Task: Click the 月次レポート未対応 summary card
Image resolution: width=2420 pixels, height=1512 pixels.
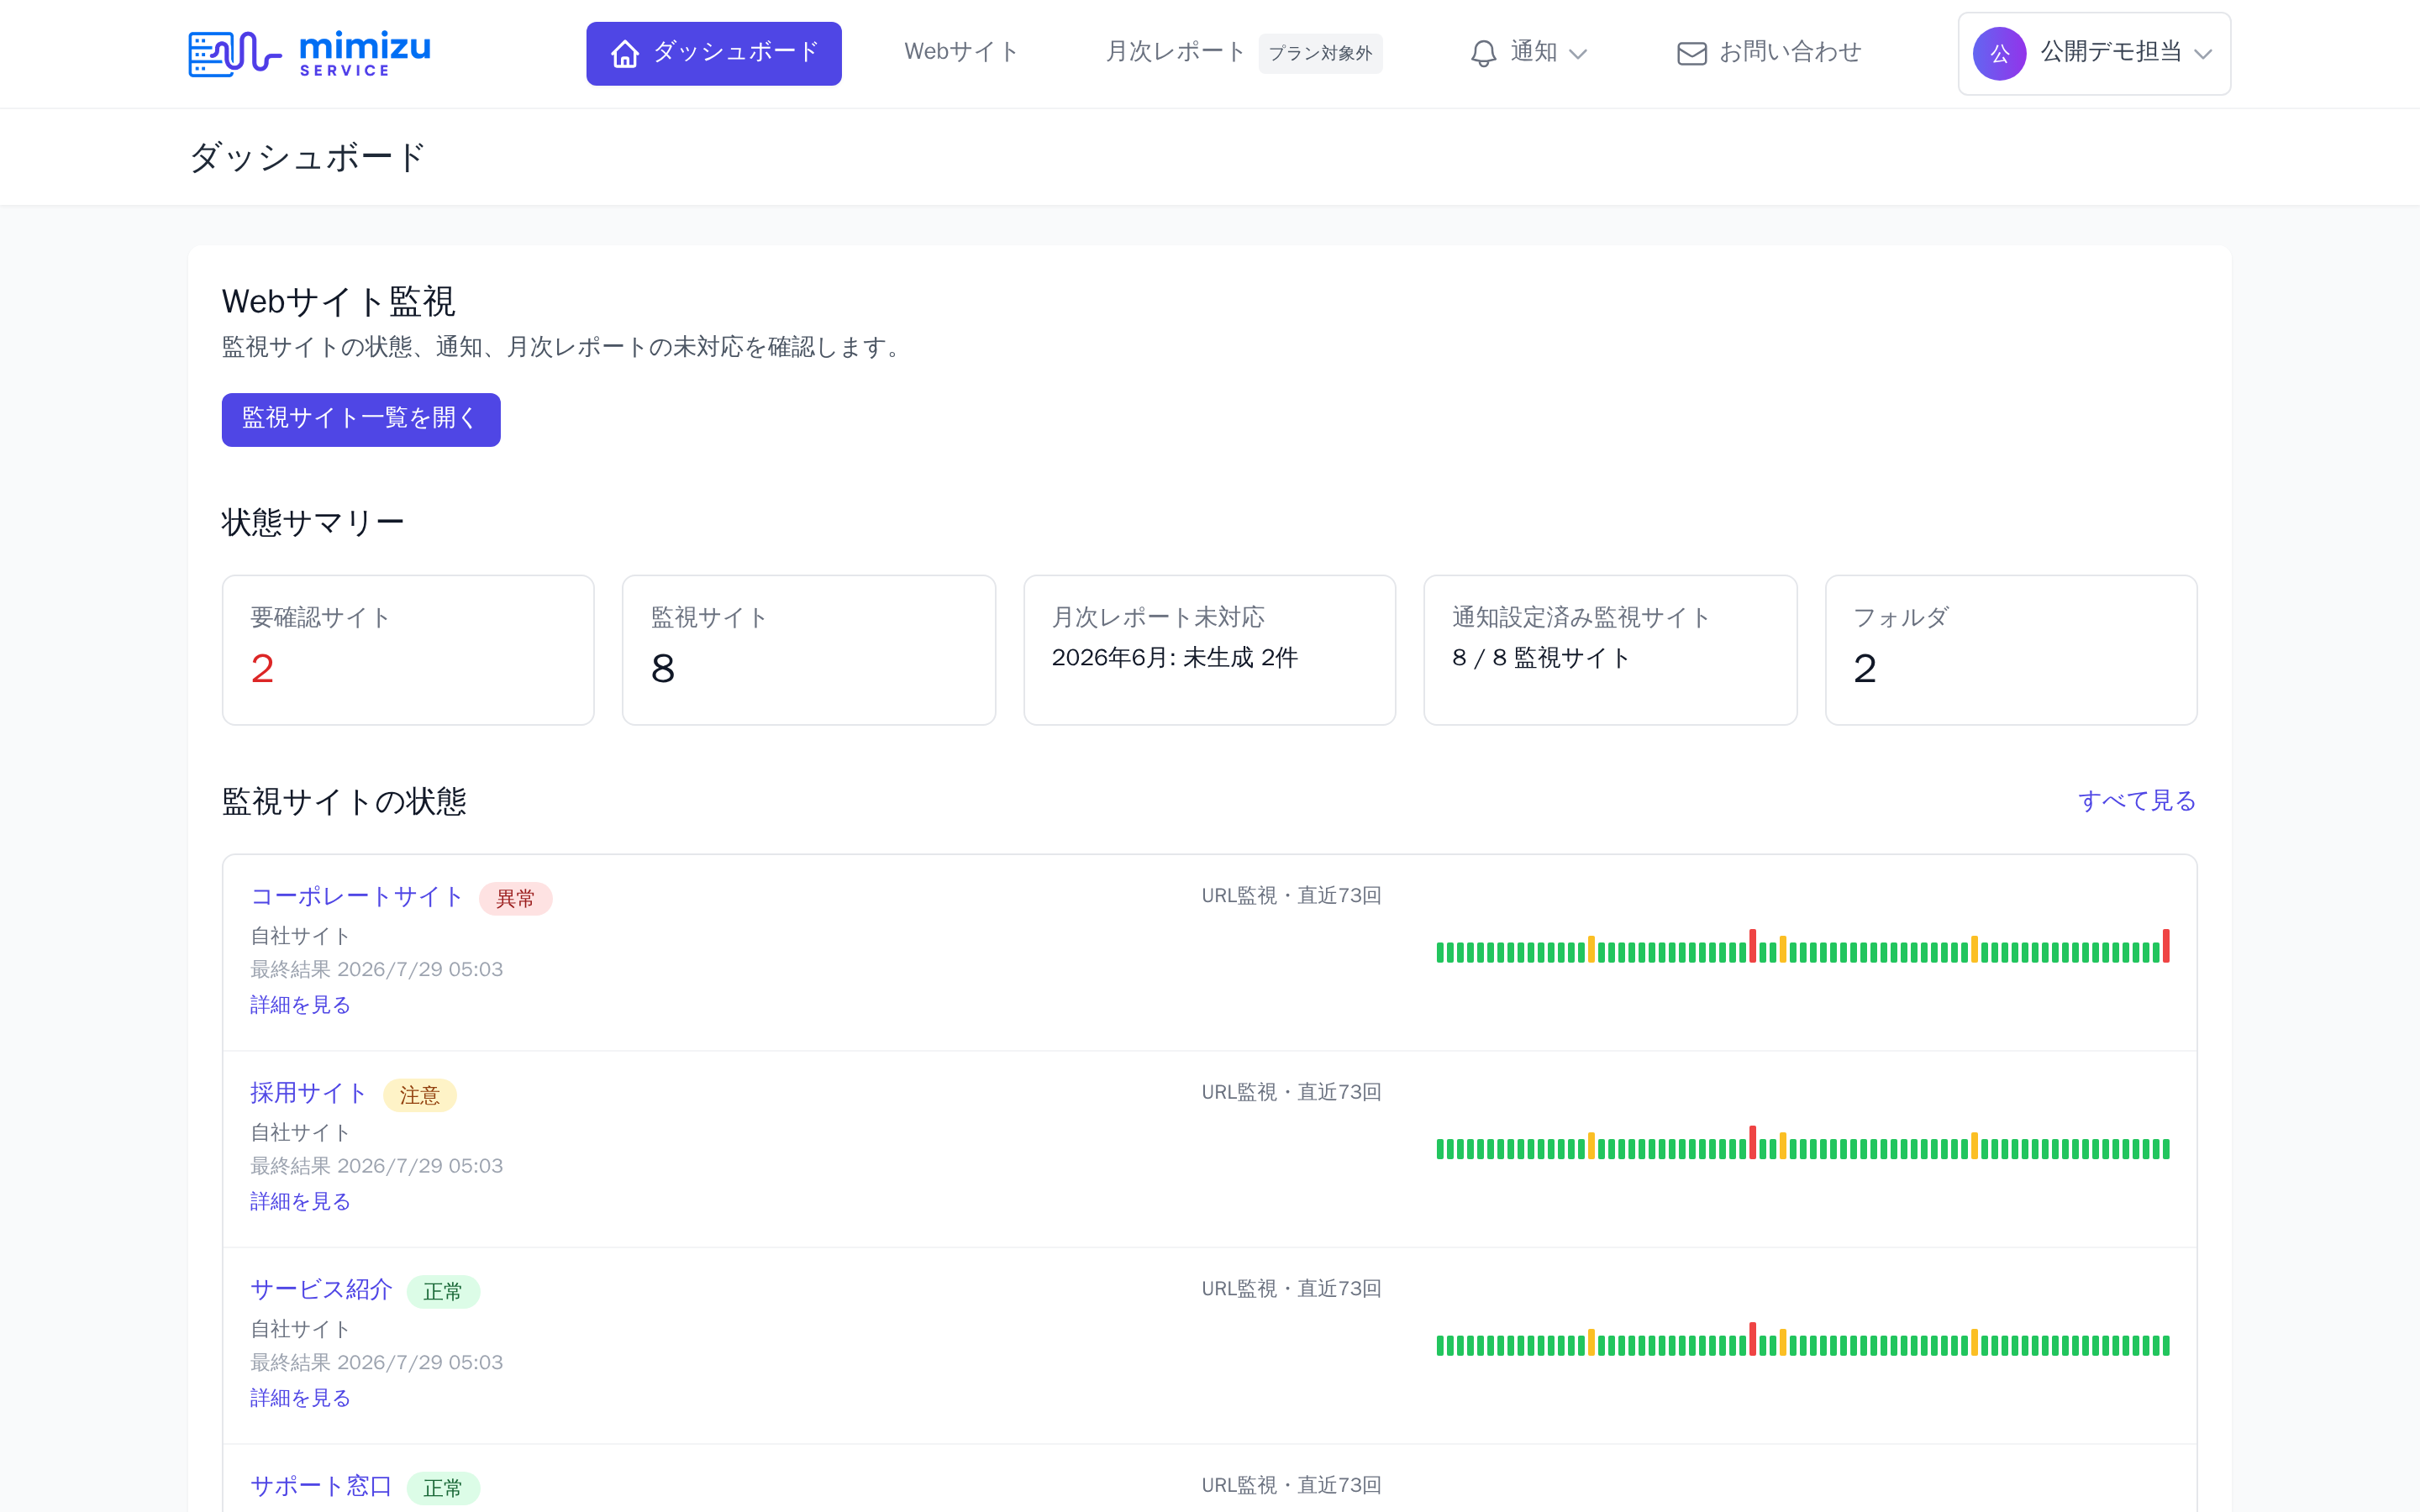Action: 1209,650
